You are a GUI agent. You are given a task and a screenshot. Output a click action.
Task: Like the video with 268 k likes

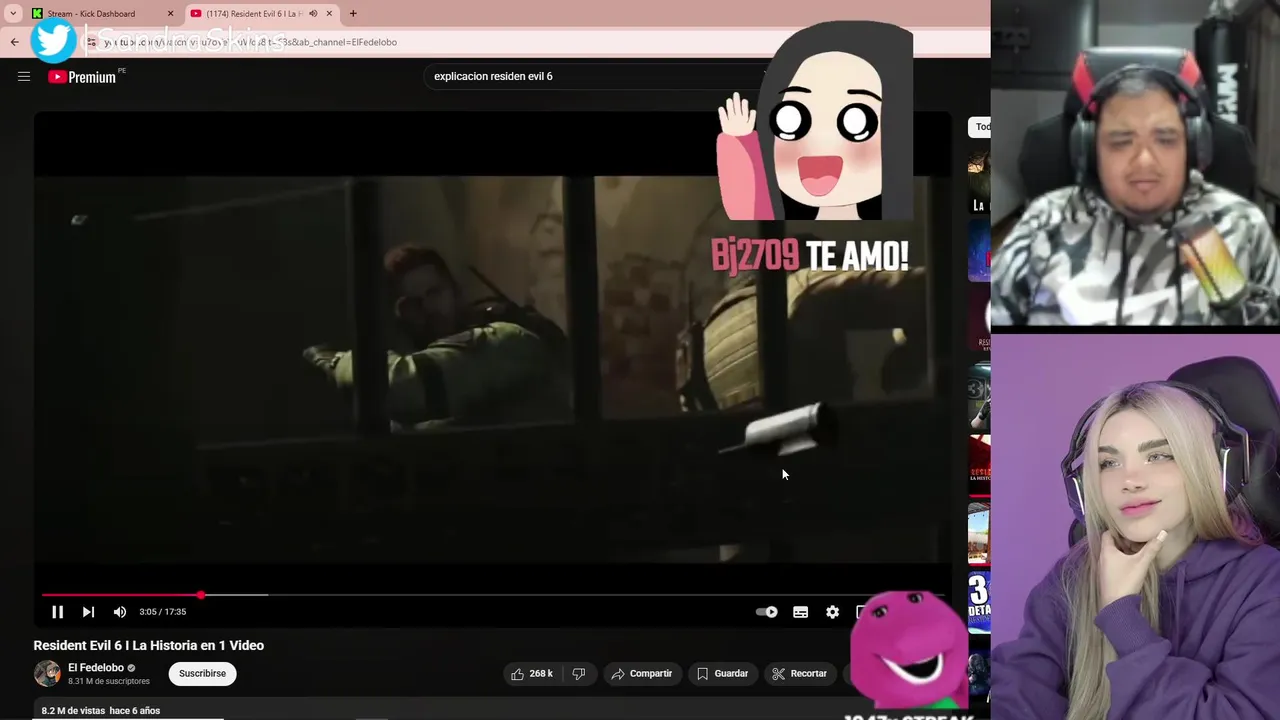click(x=532, y=674)
